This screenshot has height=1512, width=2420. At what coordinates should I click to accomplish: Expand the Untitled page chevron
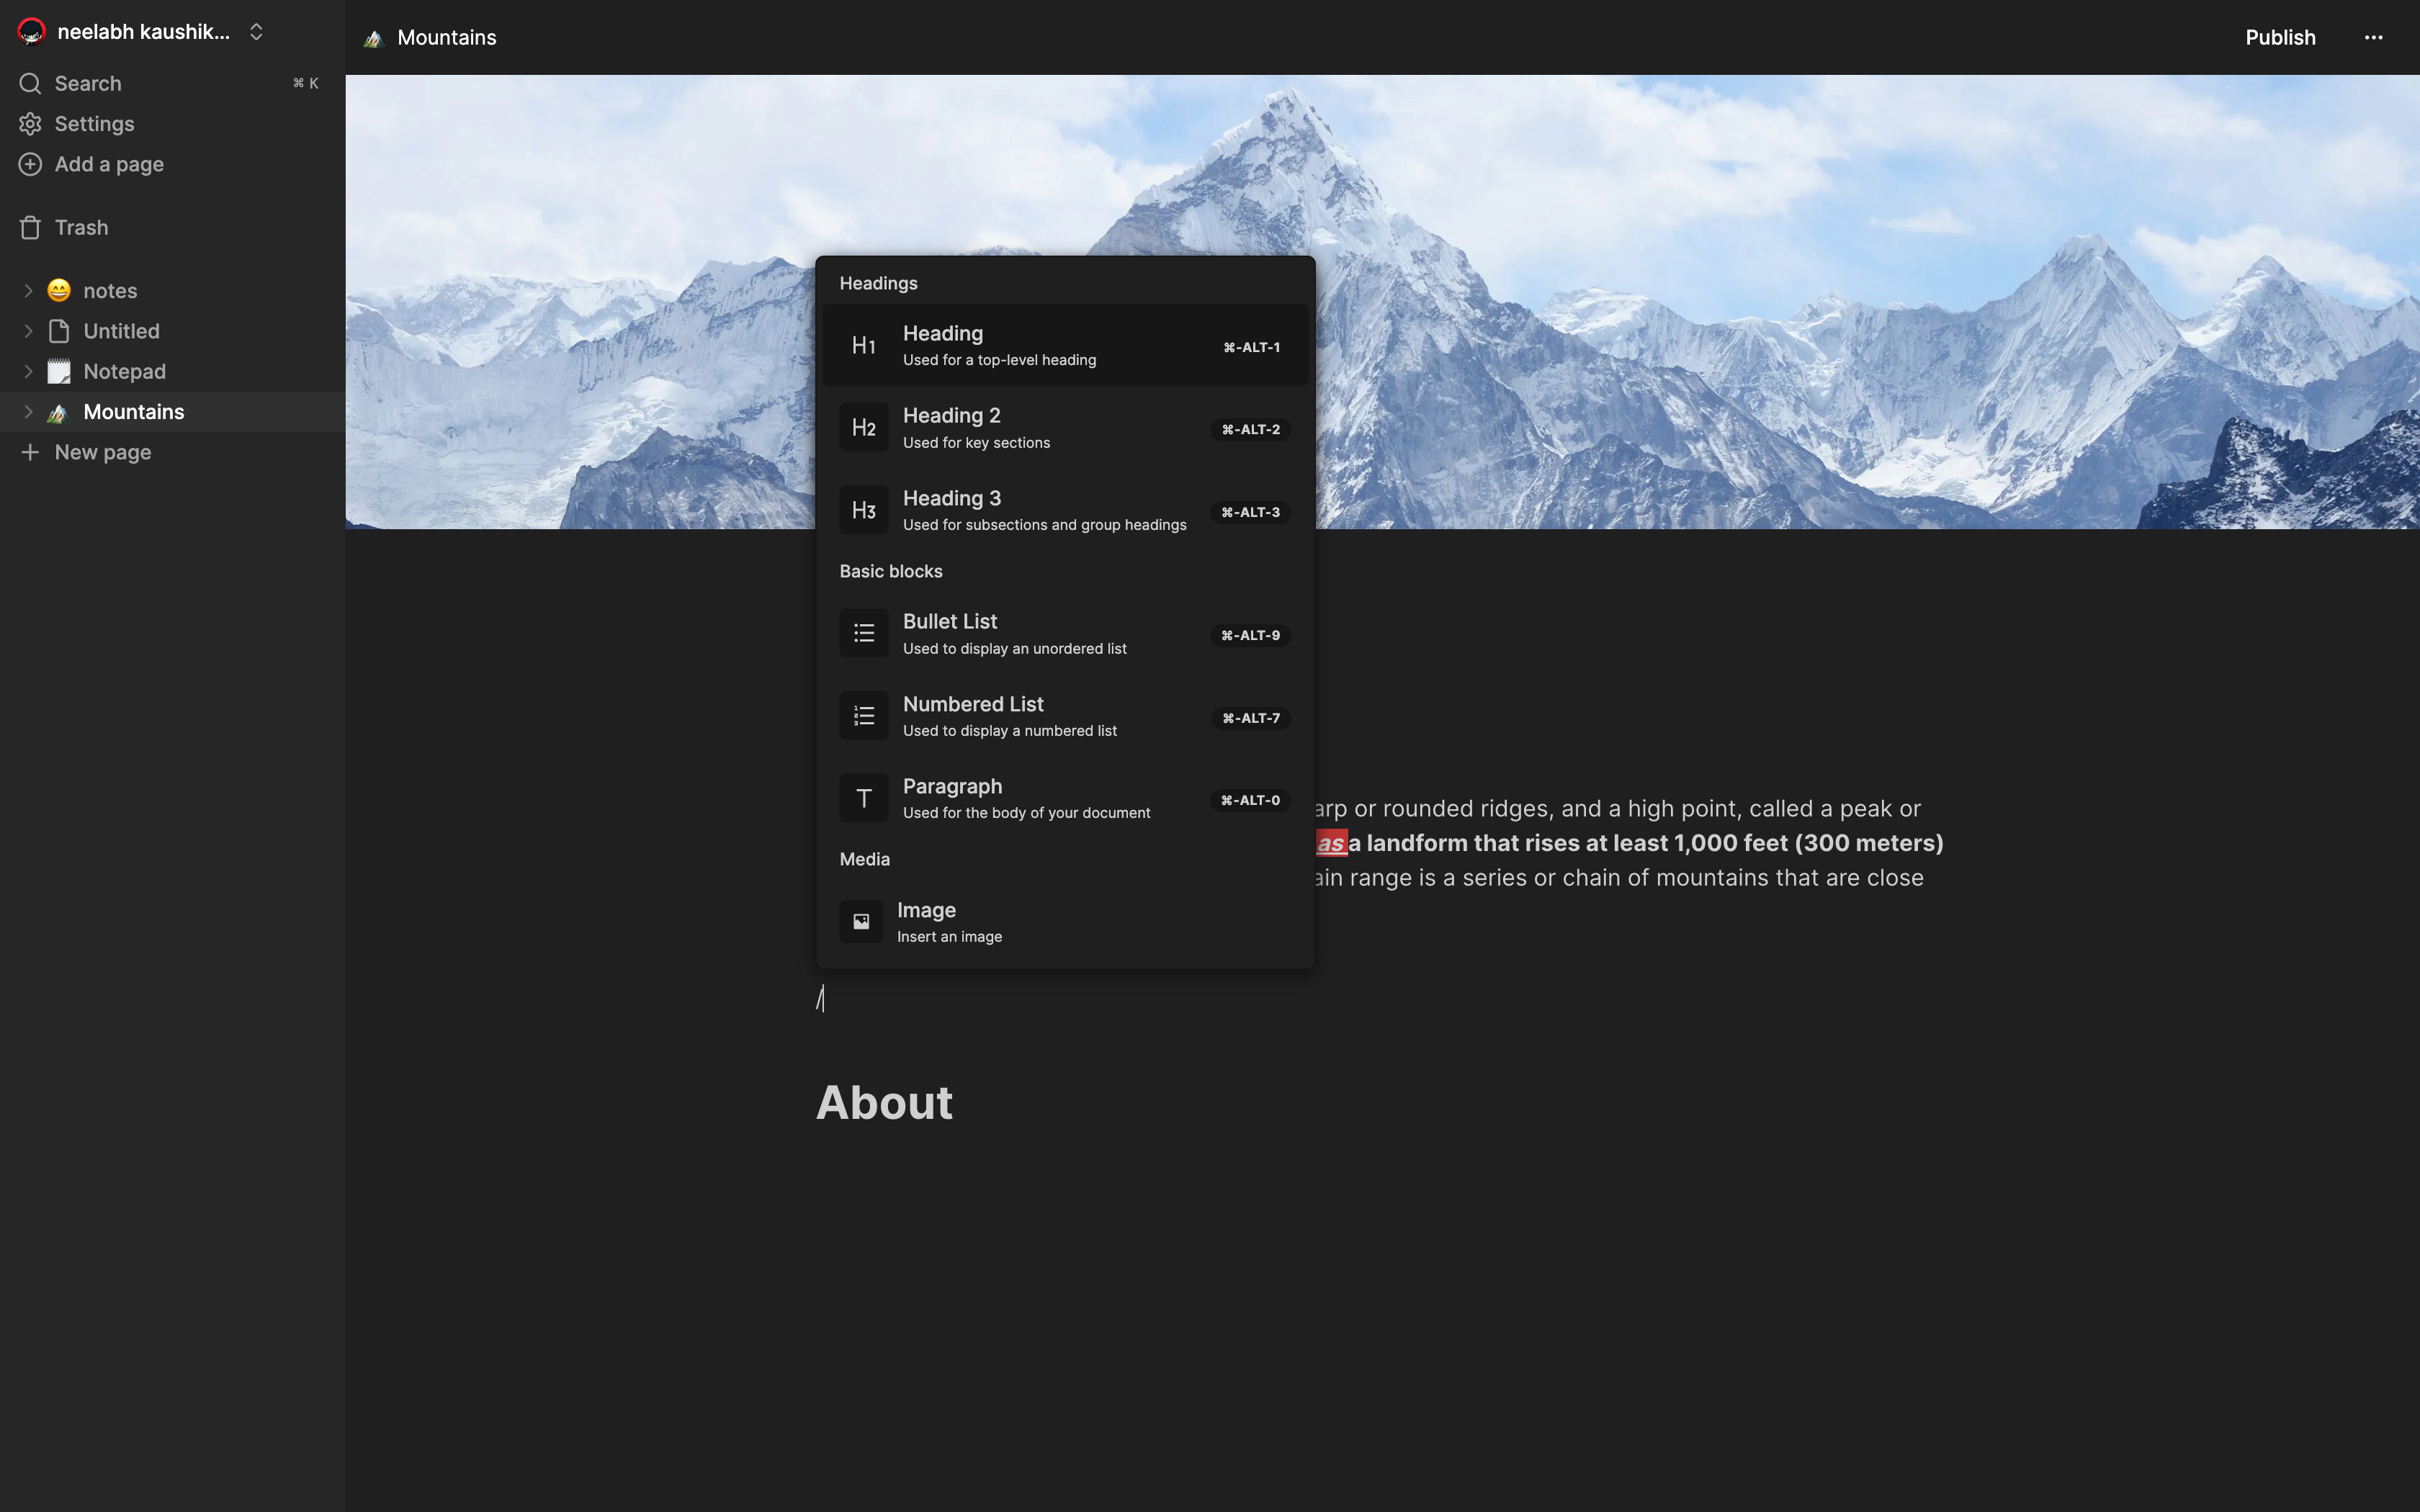[28, 331]
